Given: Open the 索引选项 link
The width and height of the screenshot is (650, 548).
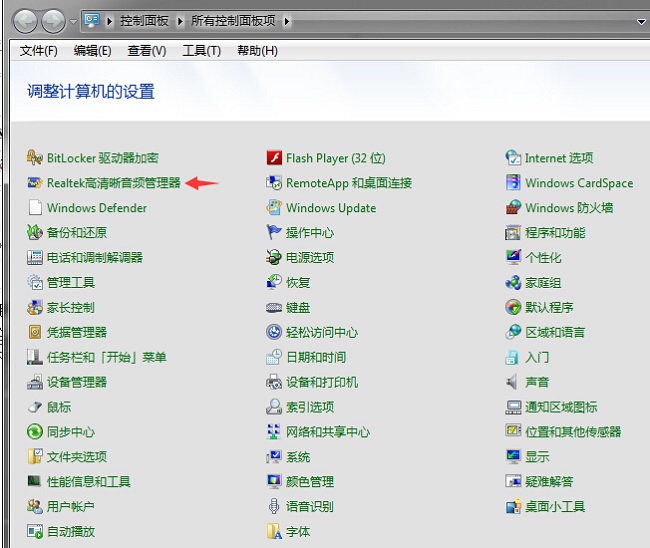Looking at the screenshot, I should point(310,407).
